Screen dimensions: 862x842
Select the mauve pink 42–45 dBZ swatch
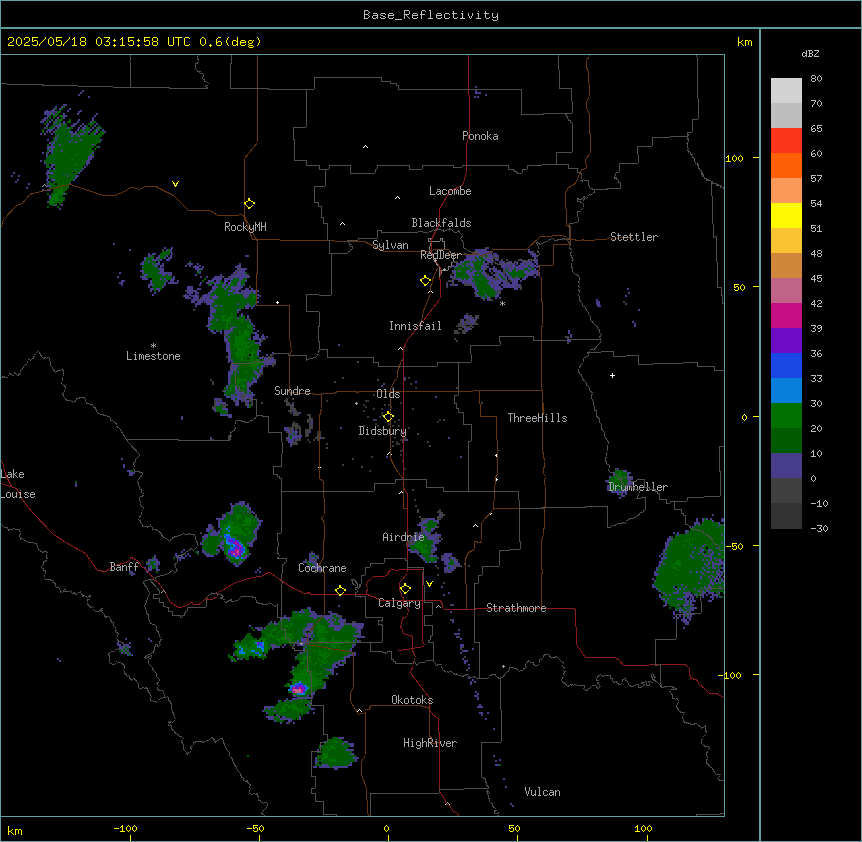click(786, 291)
